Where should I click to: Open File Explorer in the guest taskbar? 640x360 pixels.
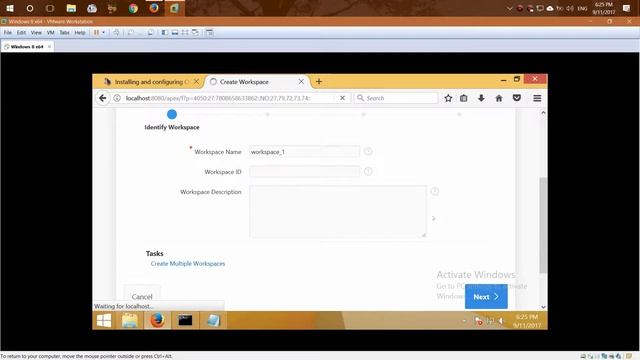click(x=130, y=320)
